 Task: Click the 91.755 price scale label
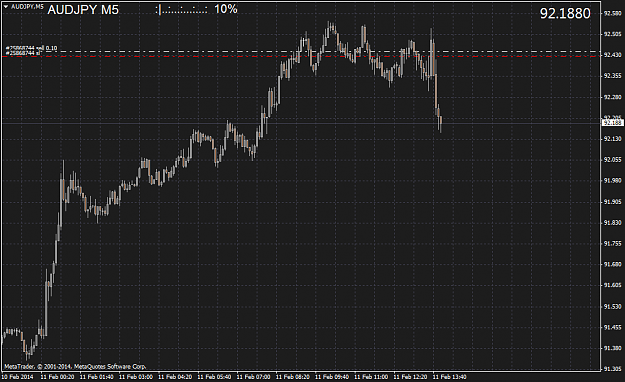pos(612,244)
